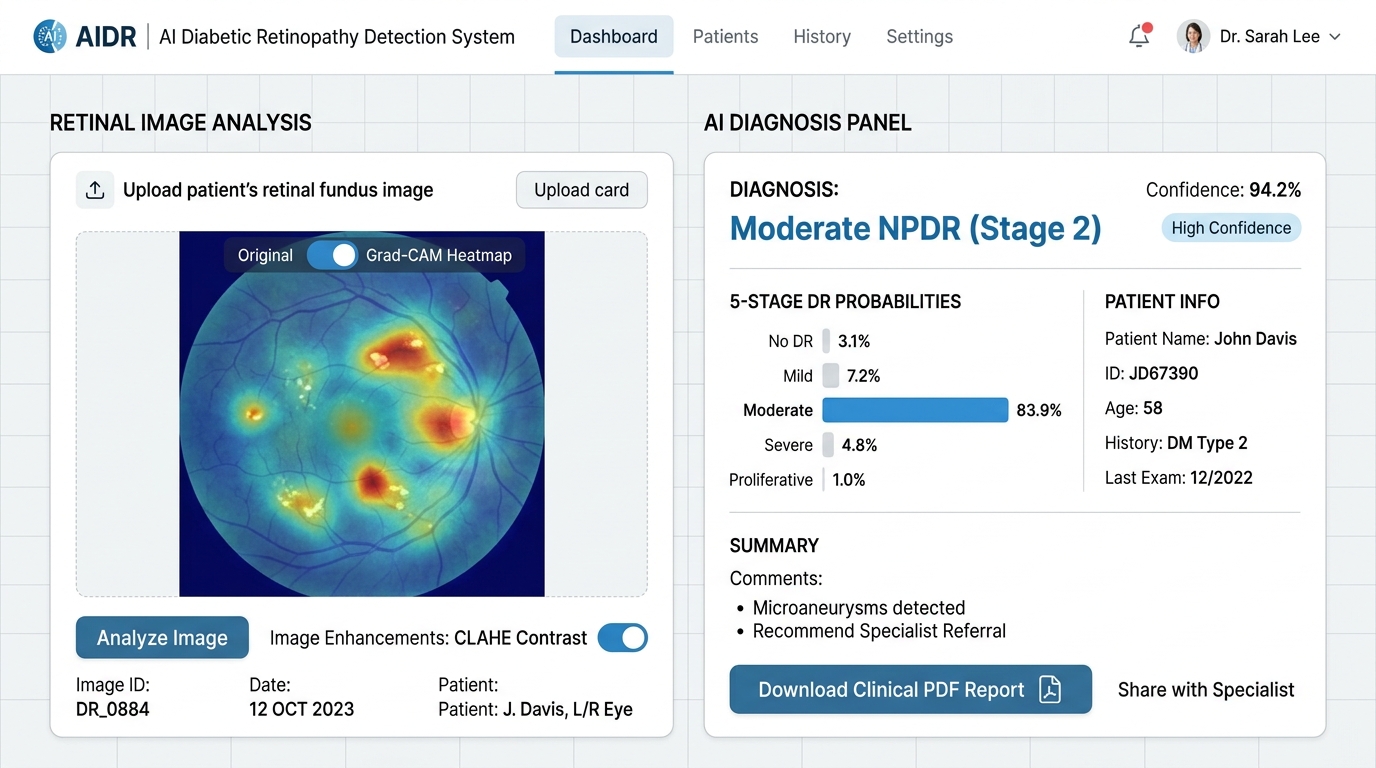The height and width of the screenshot is (768, 1376).
Task: Click the Mild 7.2% probability bar
Action: coord(830,376)
